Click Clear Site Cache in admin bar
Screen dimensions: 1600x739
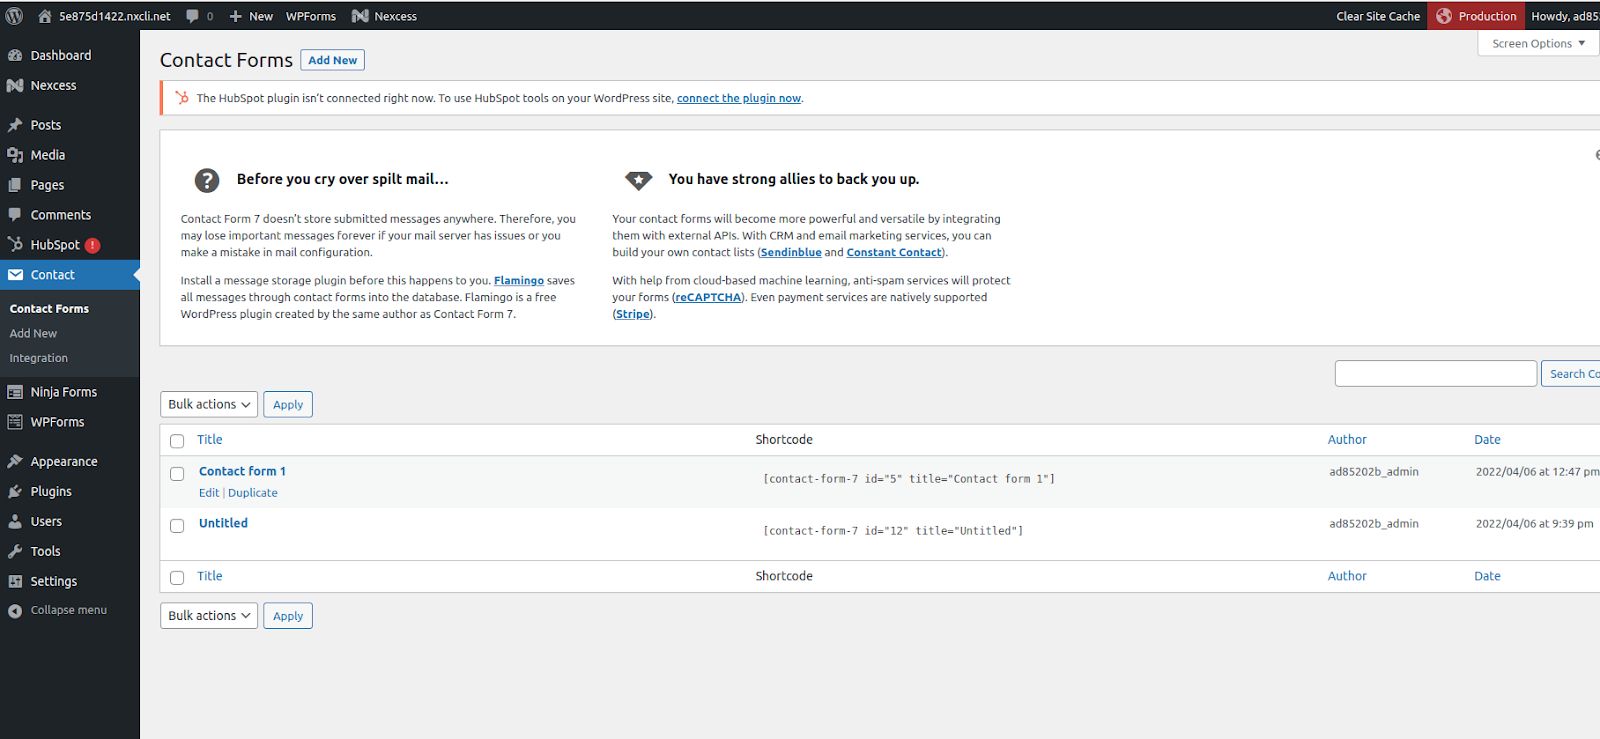1378,16
